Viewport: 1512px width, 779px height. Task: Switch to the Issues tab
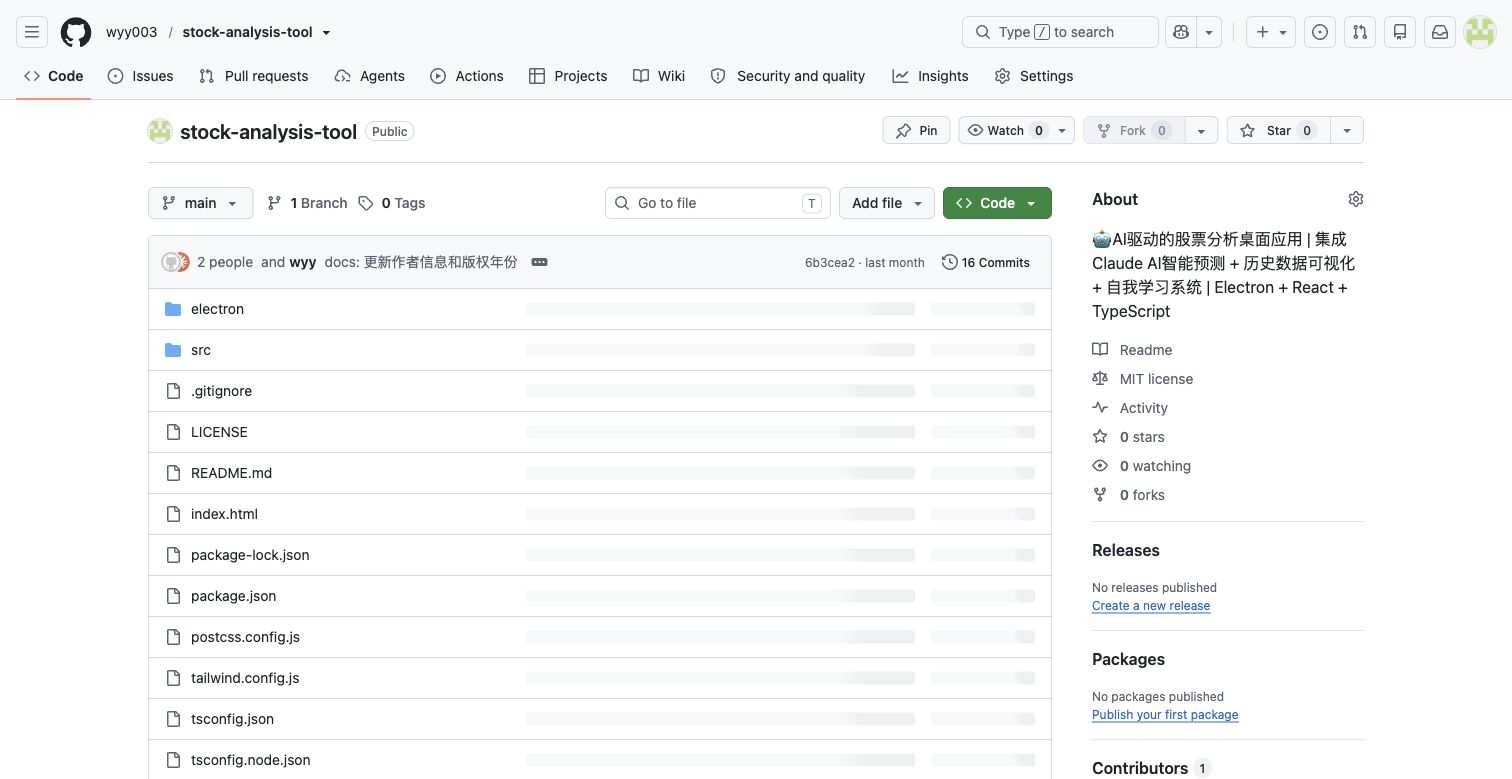141,76
